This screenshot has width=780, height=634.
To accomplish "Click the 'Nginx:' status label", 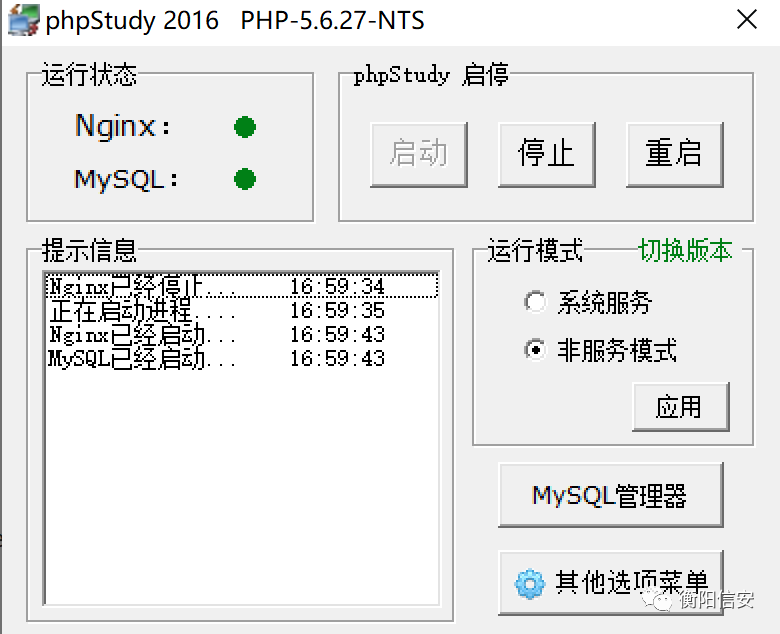I will click(x=122, y=125).
